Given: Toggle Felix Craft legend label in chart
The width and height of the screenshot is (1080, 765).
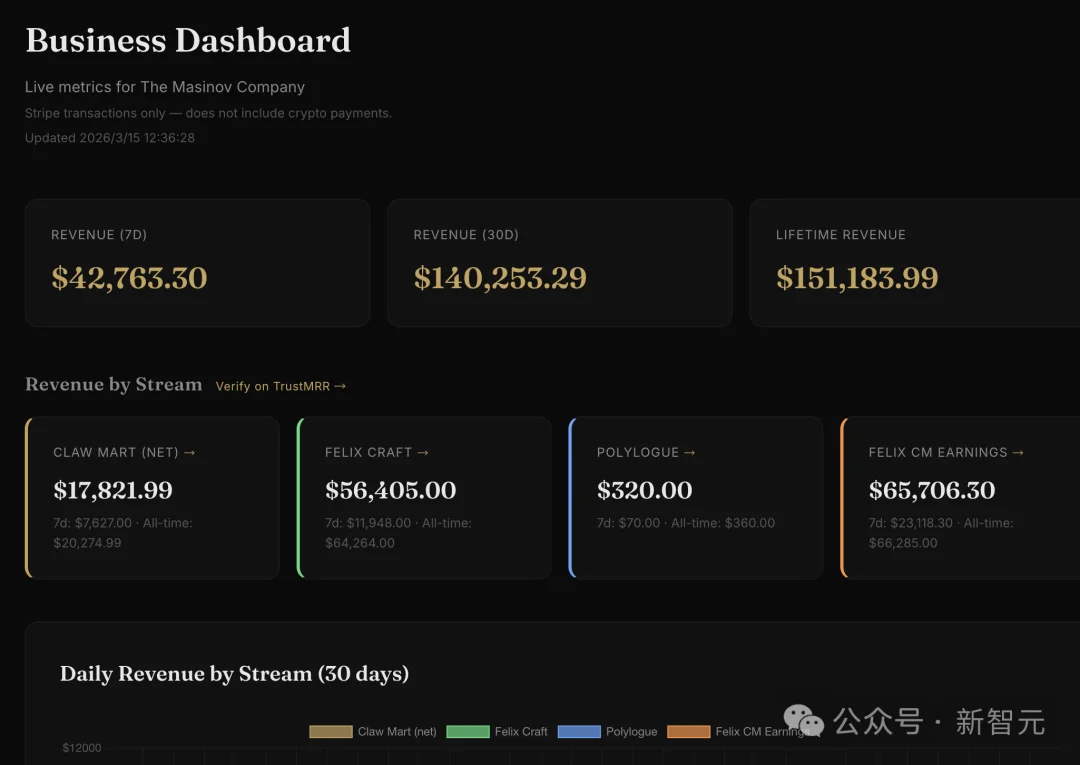Looking at the screenshot, I should (x=521, y=732).
